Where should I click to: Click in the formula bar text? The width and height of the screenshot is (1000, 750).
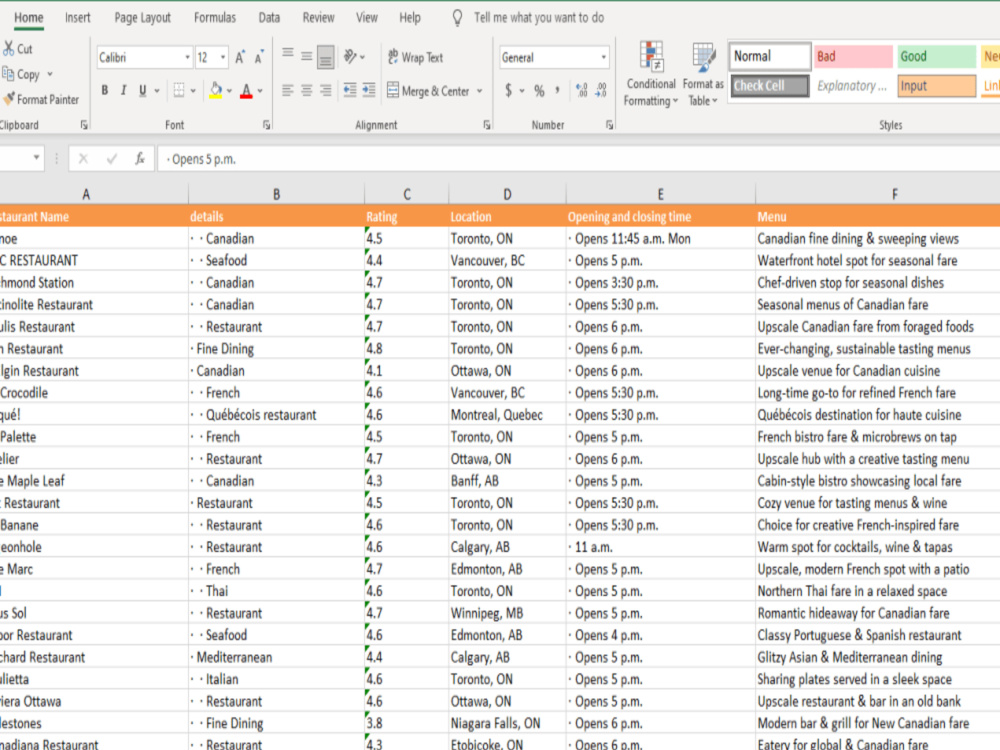pos(203,159)
